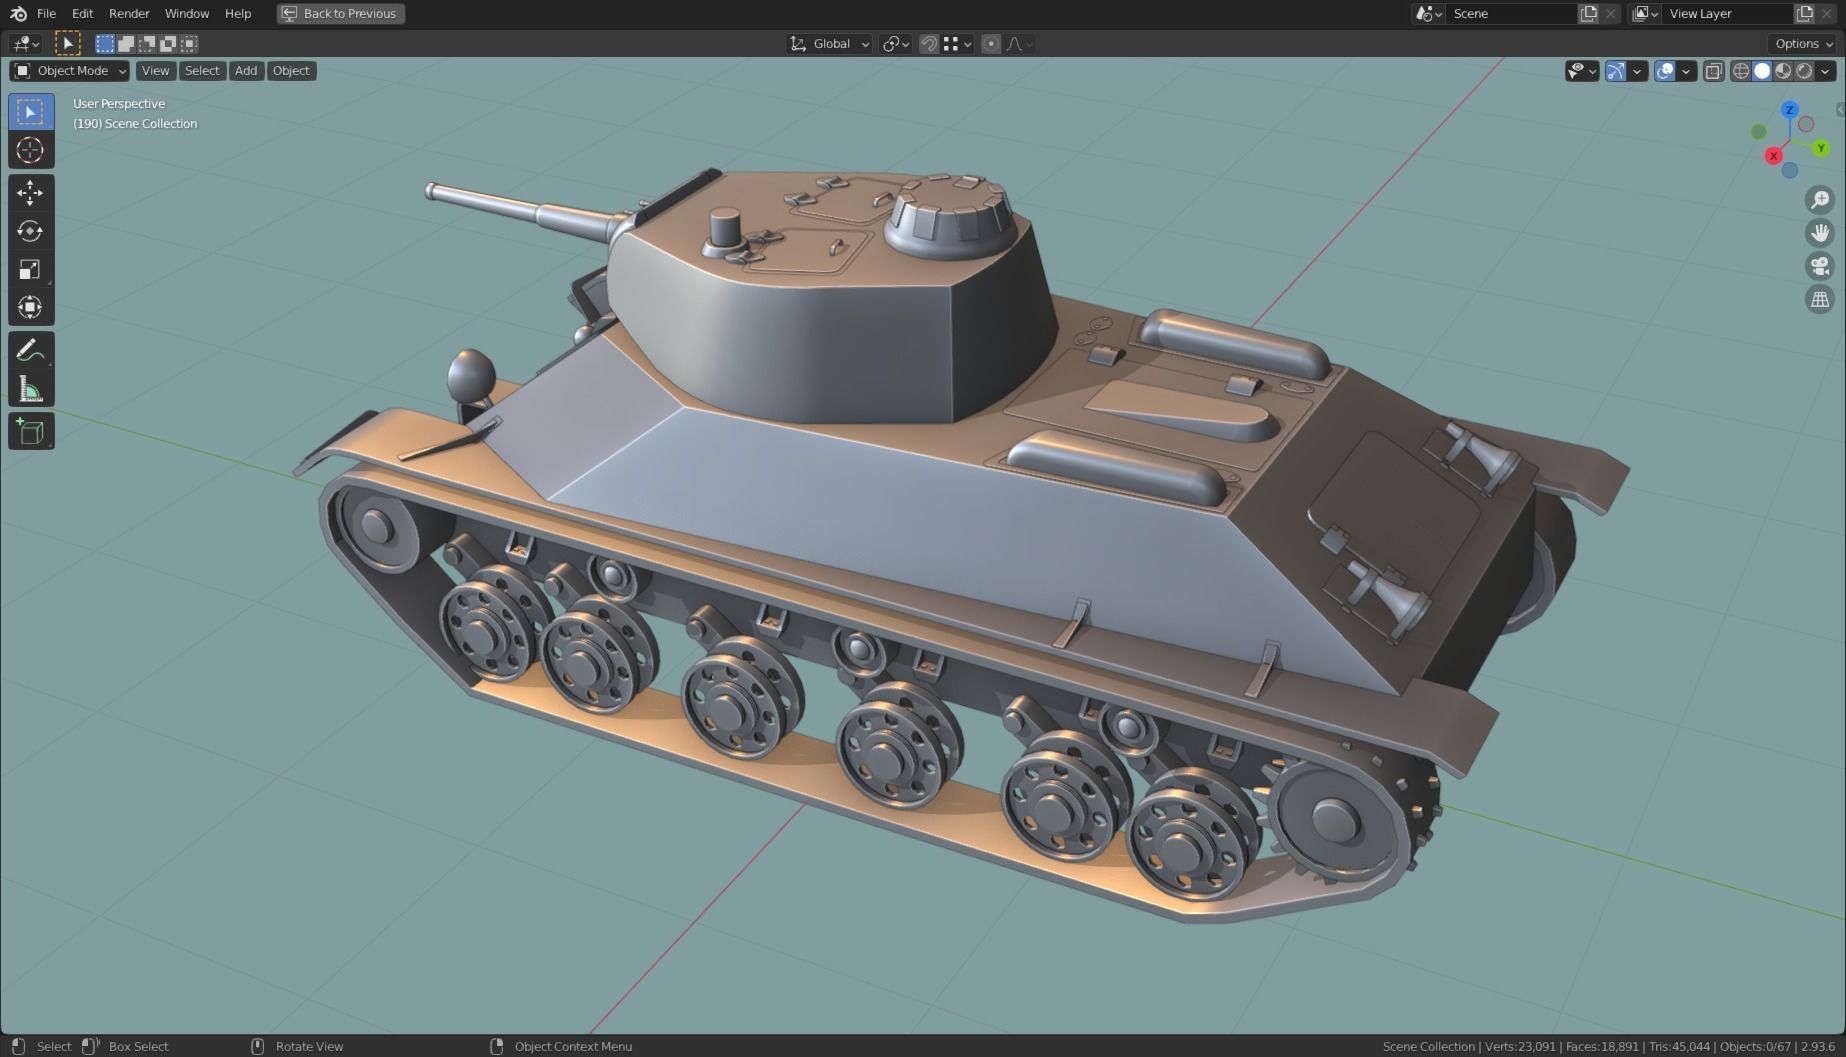This screenshot has width=1846, height=1057.
Task: Select the Add Cube tool
Action: 31,431
